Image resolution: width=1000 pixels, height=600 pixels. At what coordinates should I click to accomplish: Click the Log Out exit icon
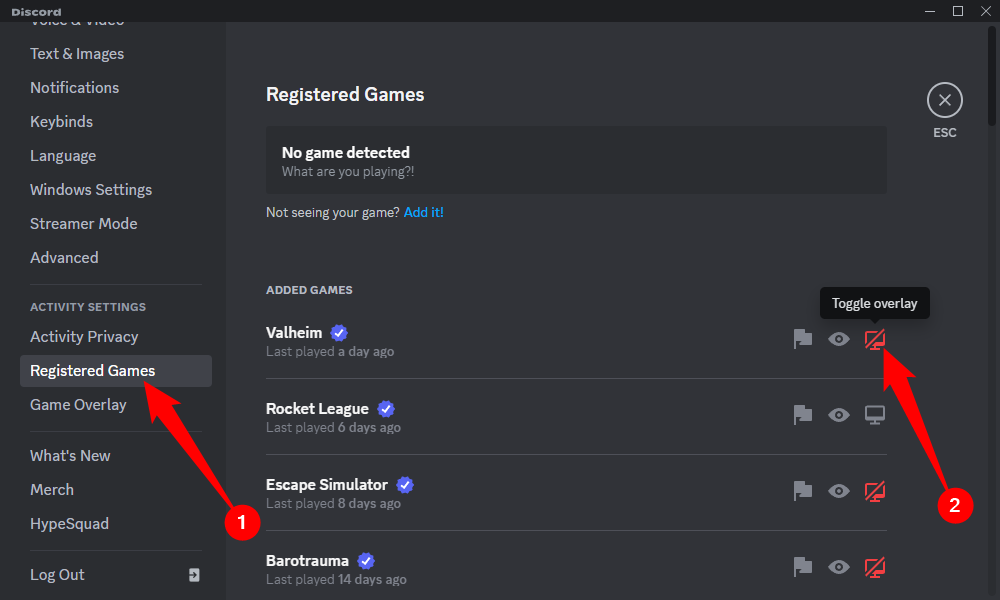(194, 575)
